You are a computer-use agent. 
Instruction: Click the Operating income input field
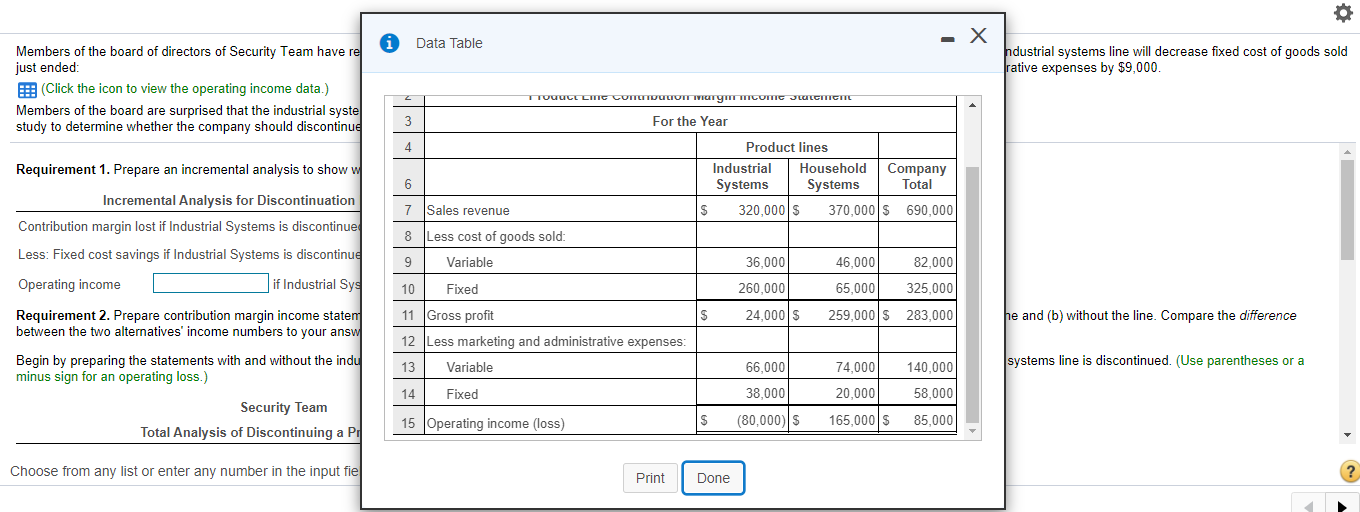click(x=211, y=284)
